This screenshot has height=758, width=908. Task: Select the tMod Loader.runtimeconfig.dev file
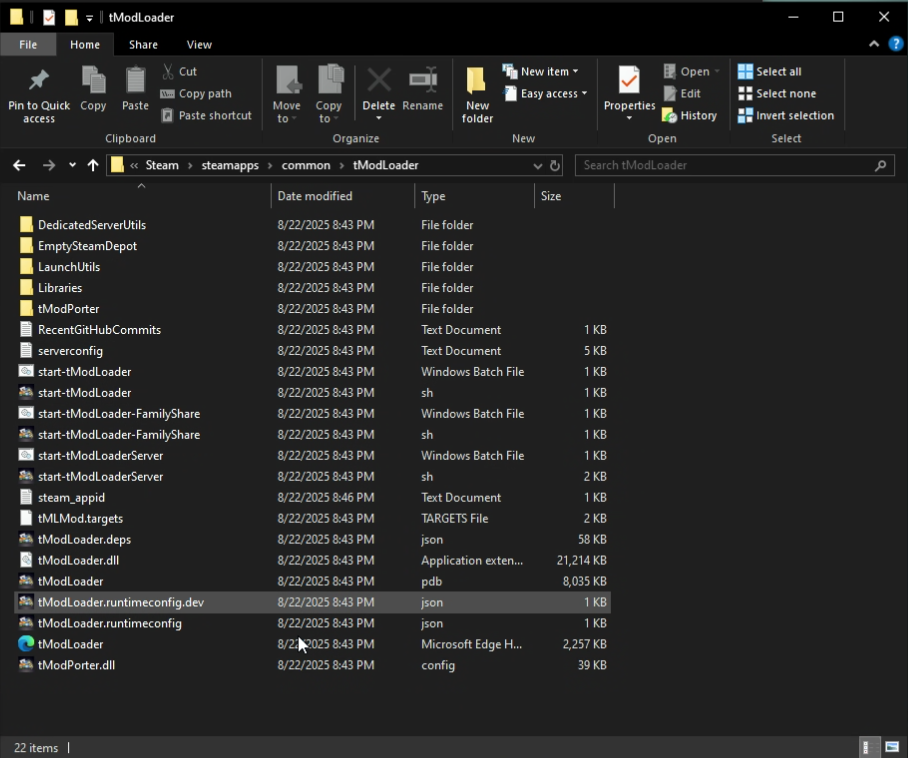pos(312,602)
